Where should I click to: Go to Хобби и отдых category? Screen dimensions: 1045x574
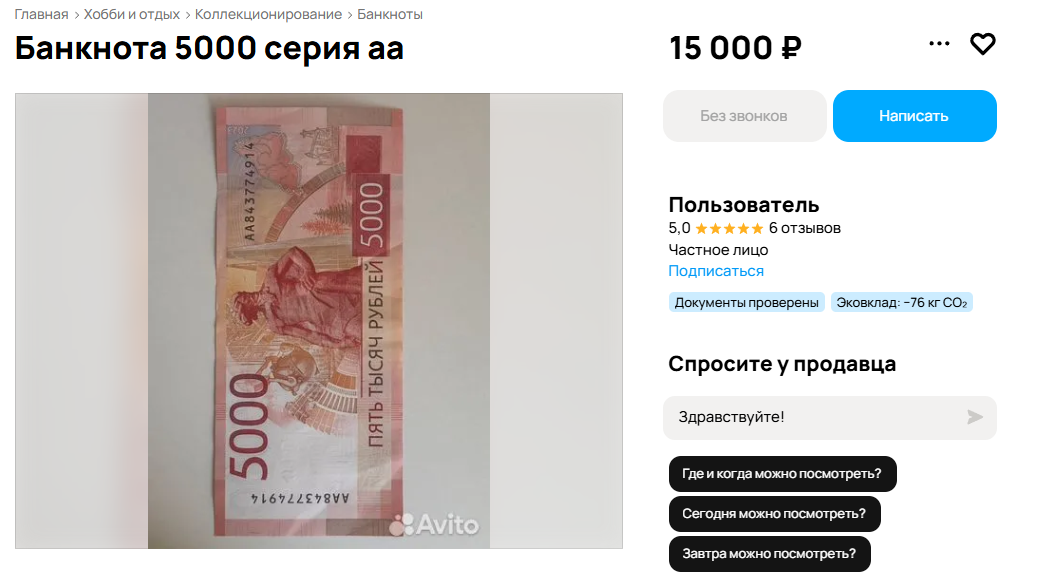(x=132, y=14)
